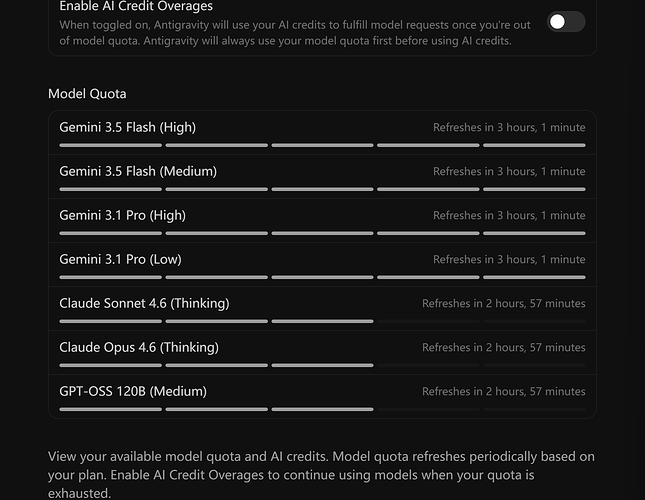The width and height of the screenshot is (645, 500).
Task: Click the Gemini 3.1 Pro (Low) quota bar
Action: pyautogui.click(x=322, y=277)
